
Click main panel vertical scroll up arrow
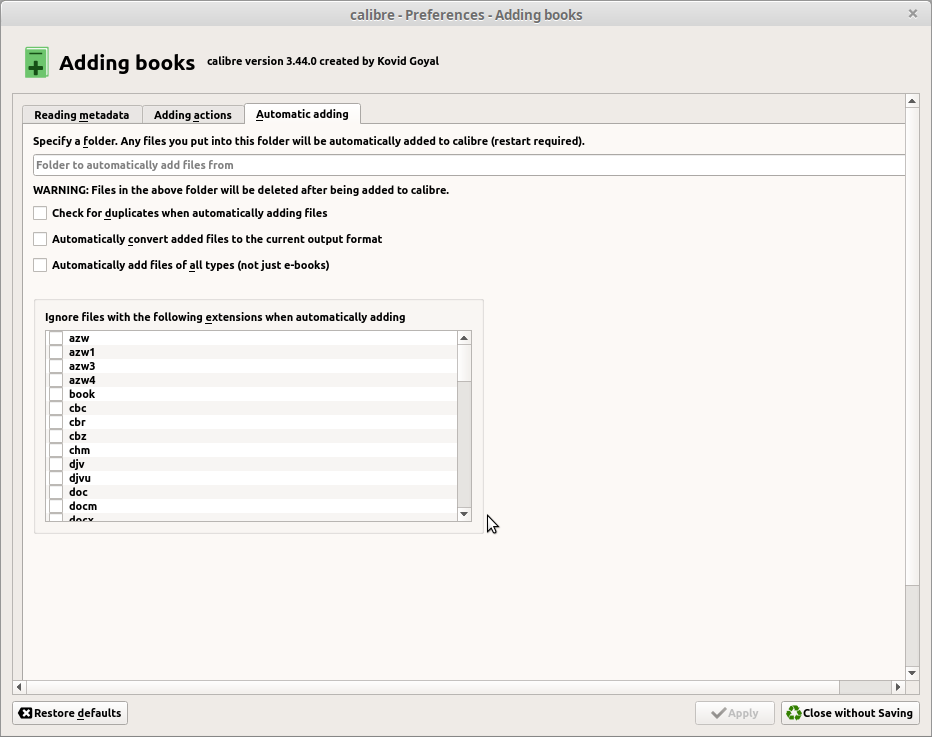(x=912, y=101)
